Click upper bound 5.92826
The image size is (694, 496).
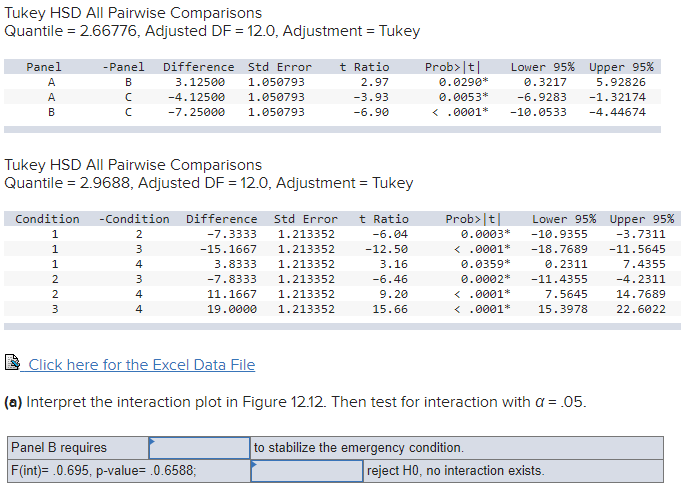pyautogui.click(x=621, y=82)
